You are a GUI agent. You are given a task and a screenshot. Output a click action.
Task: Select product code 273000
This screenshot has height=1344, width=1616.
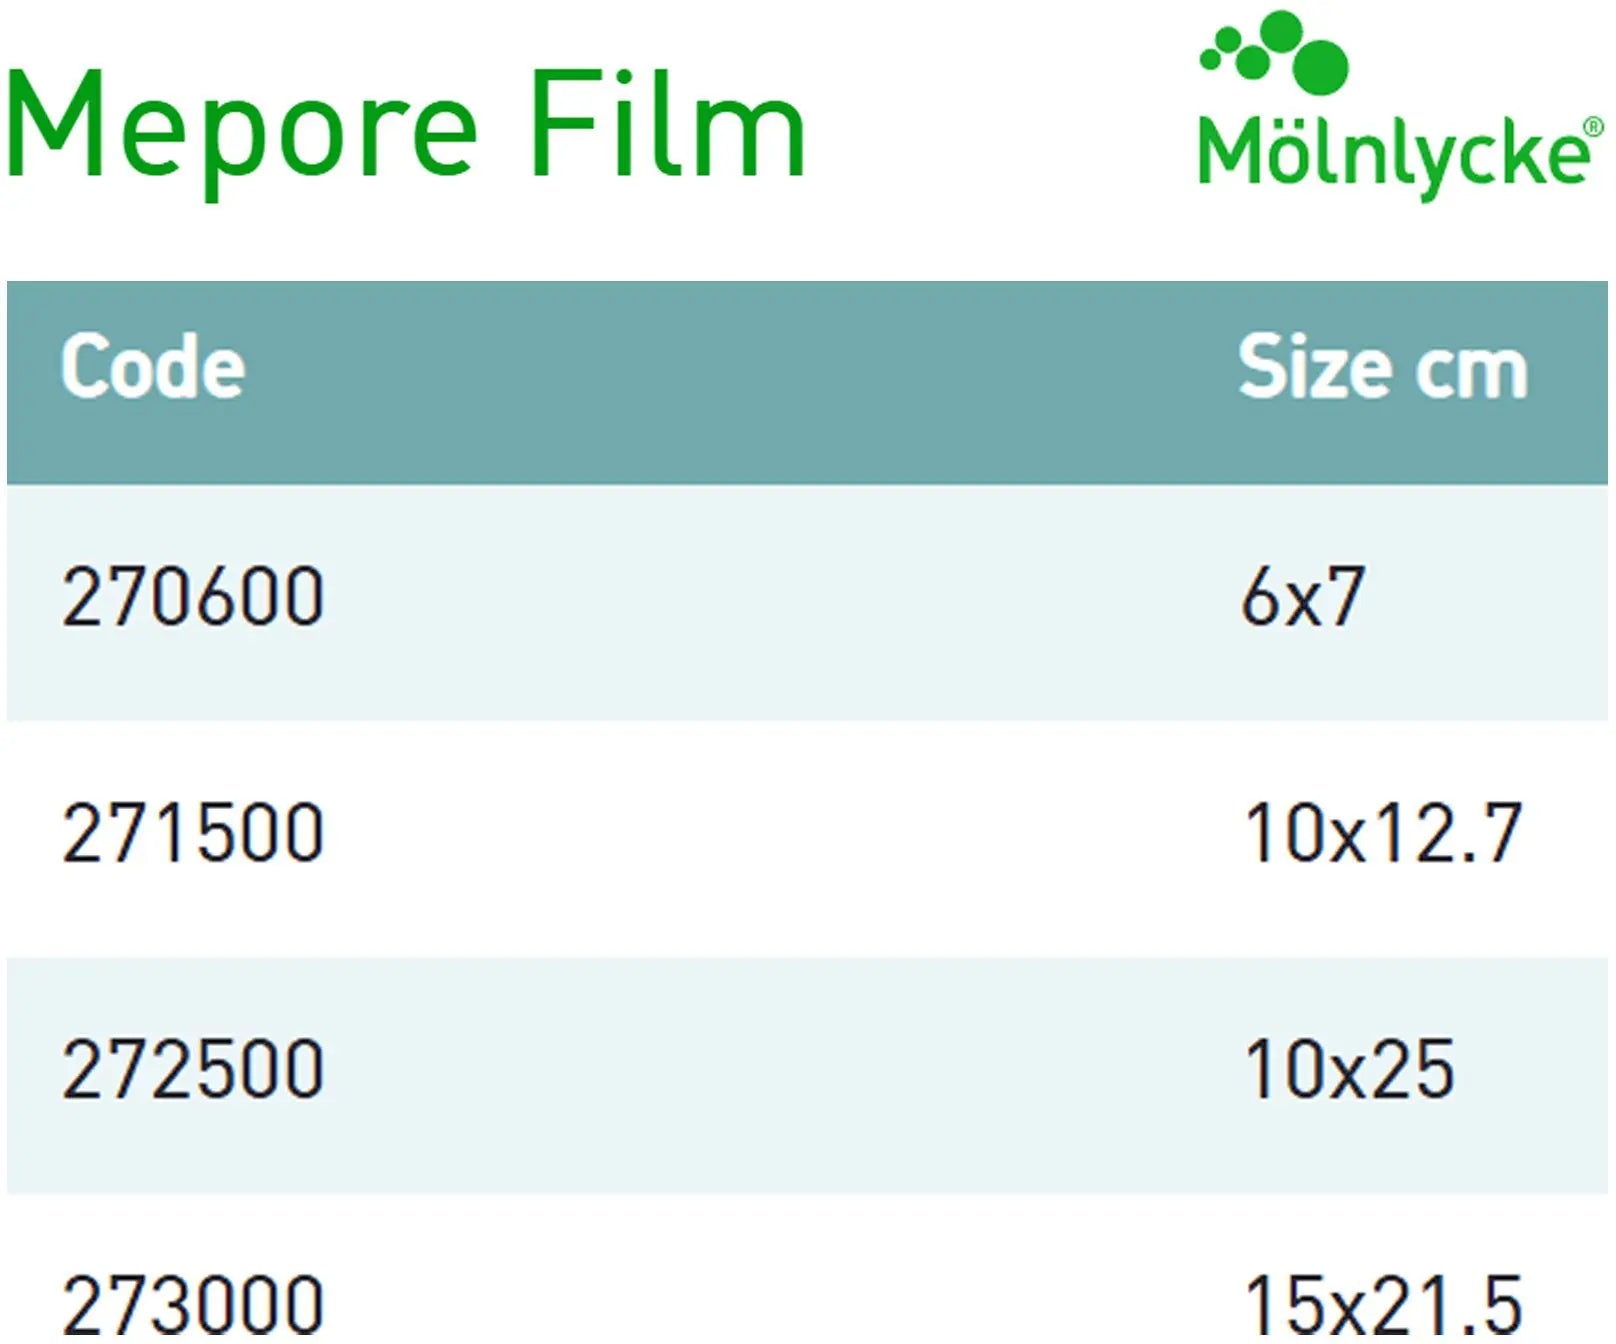click(193, 1304)
